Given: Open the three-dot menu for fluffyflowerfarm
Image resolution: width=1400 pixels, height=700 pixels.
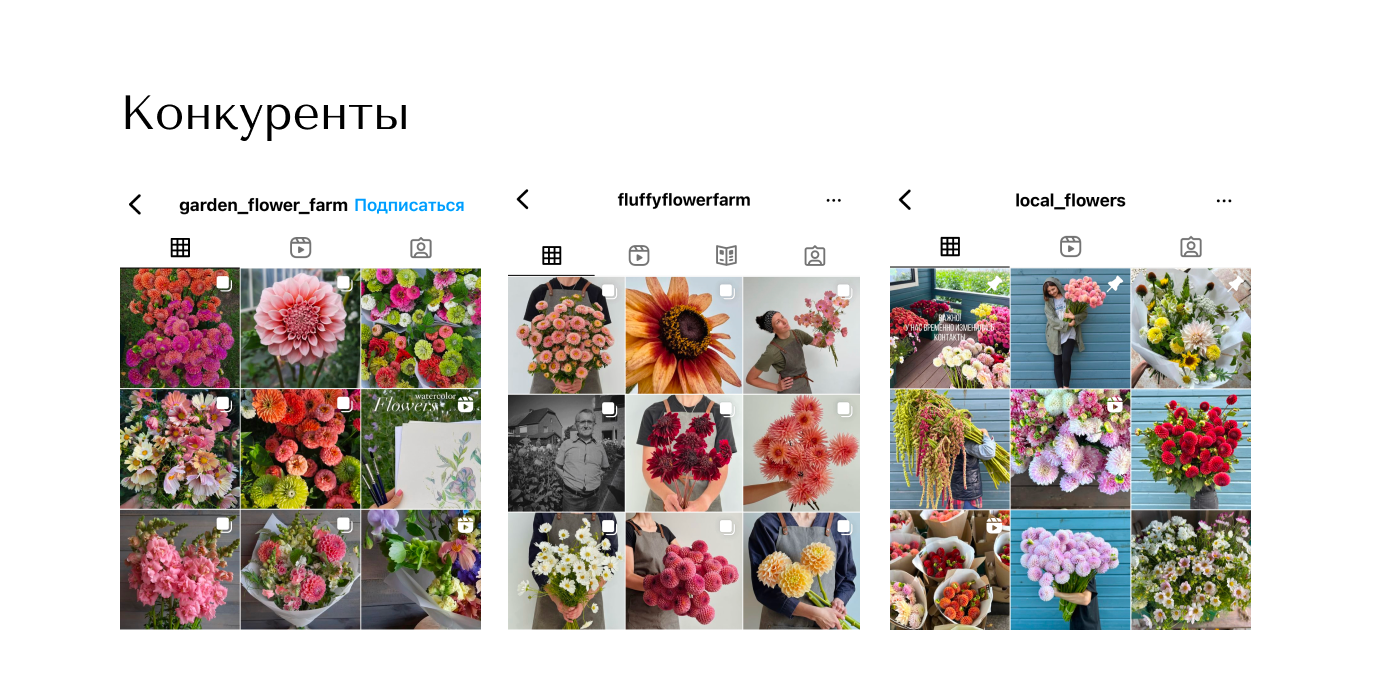Looking at the screenshot, I should (834, 200).
